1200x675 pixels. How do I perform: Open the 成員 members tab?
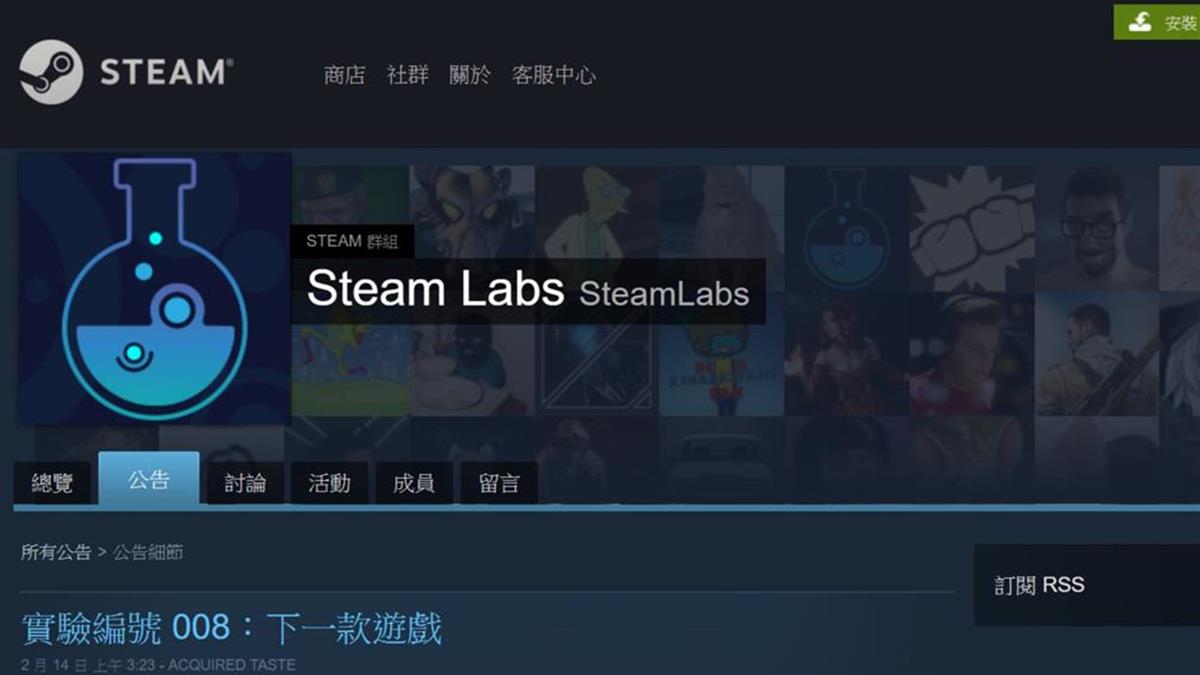[x=414, y=484]
